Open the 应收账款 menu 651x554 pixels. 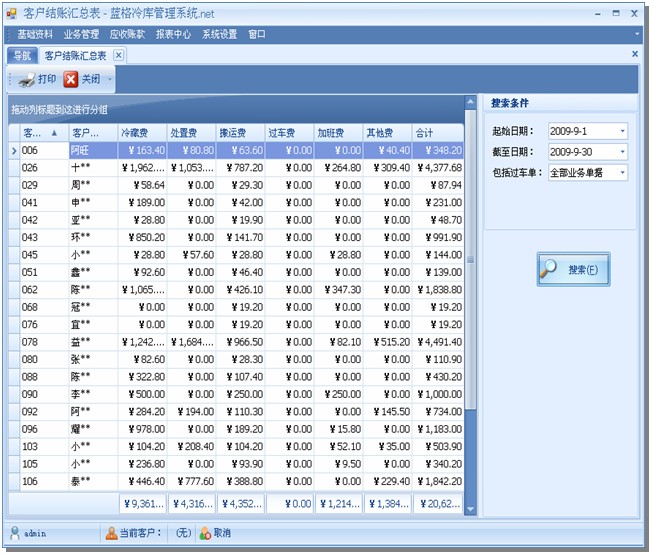[x=127, y=34]
